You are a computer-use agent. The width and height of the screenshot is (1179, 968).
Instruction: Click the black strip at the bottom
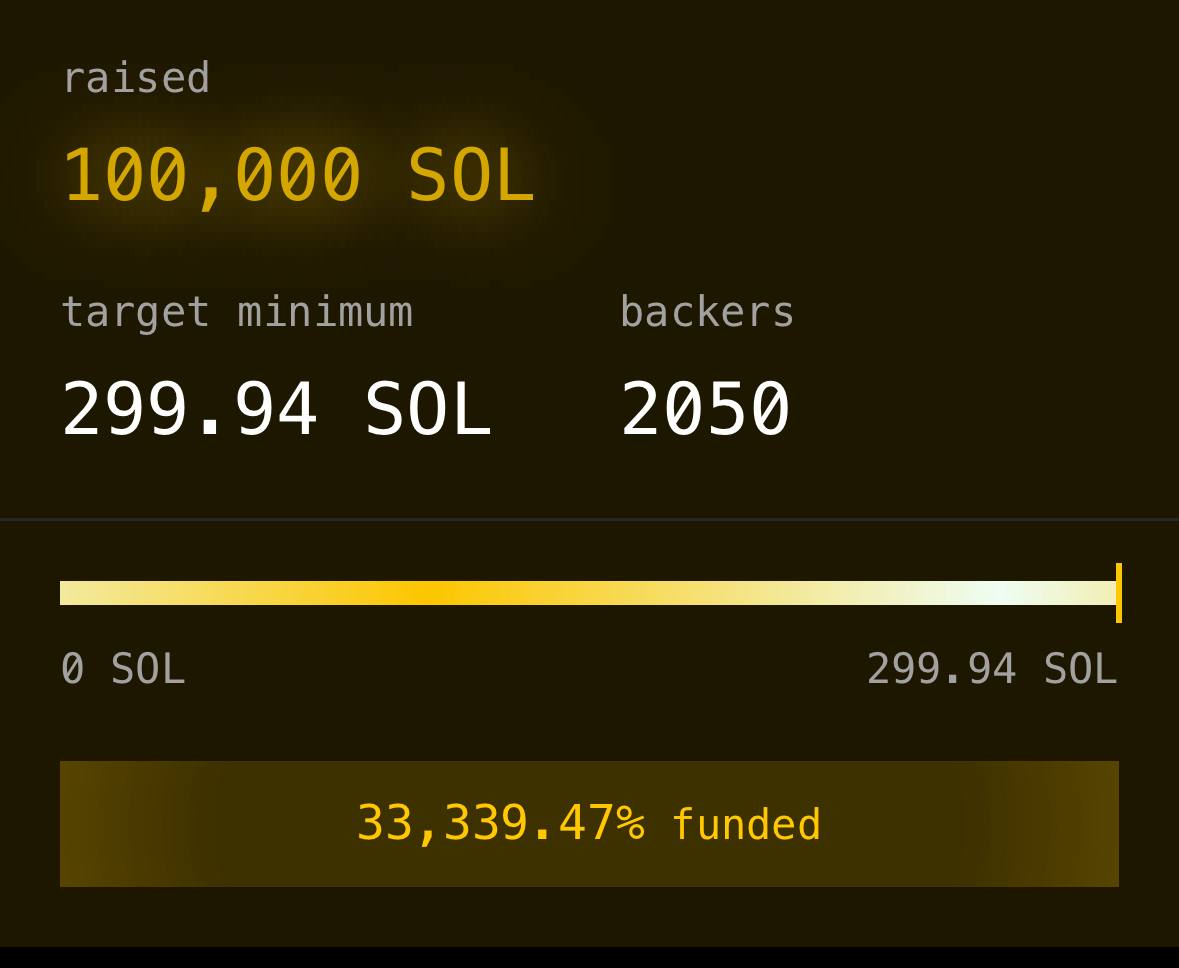pyautogui.click(x=588, y=957)
